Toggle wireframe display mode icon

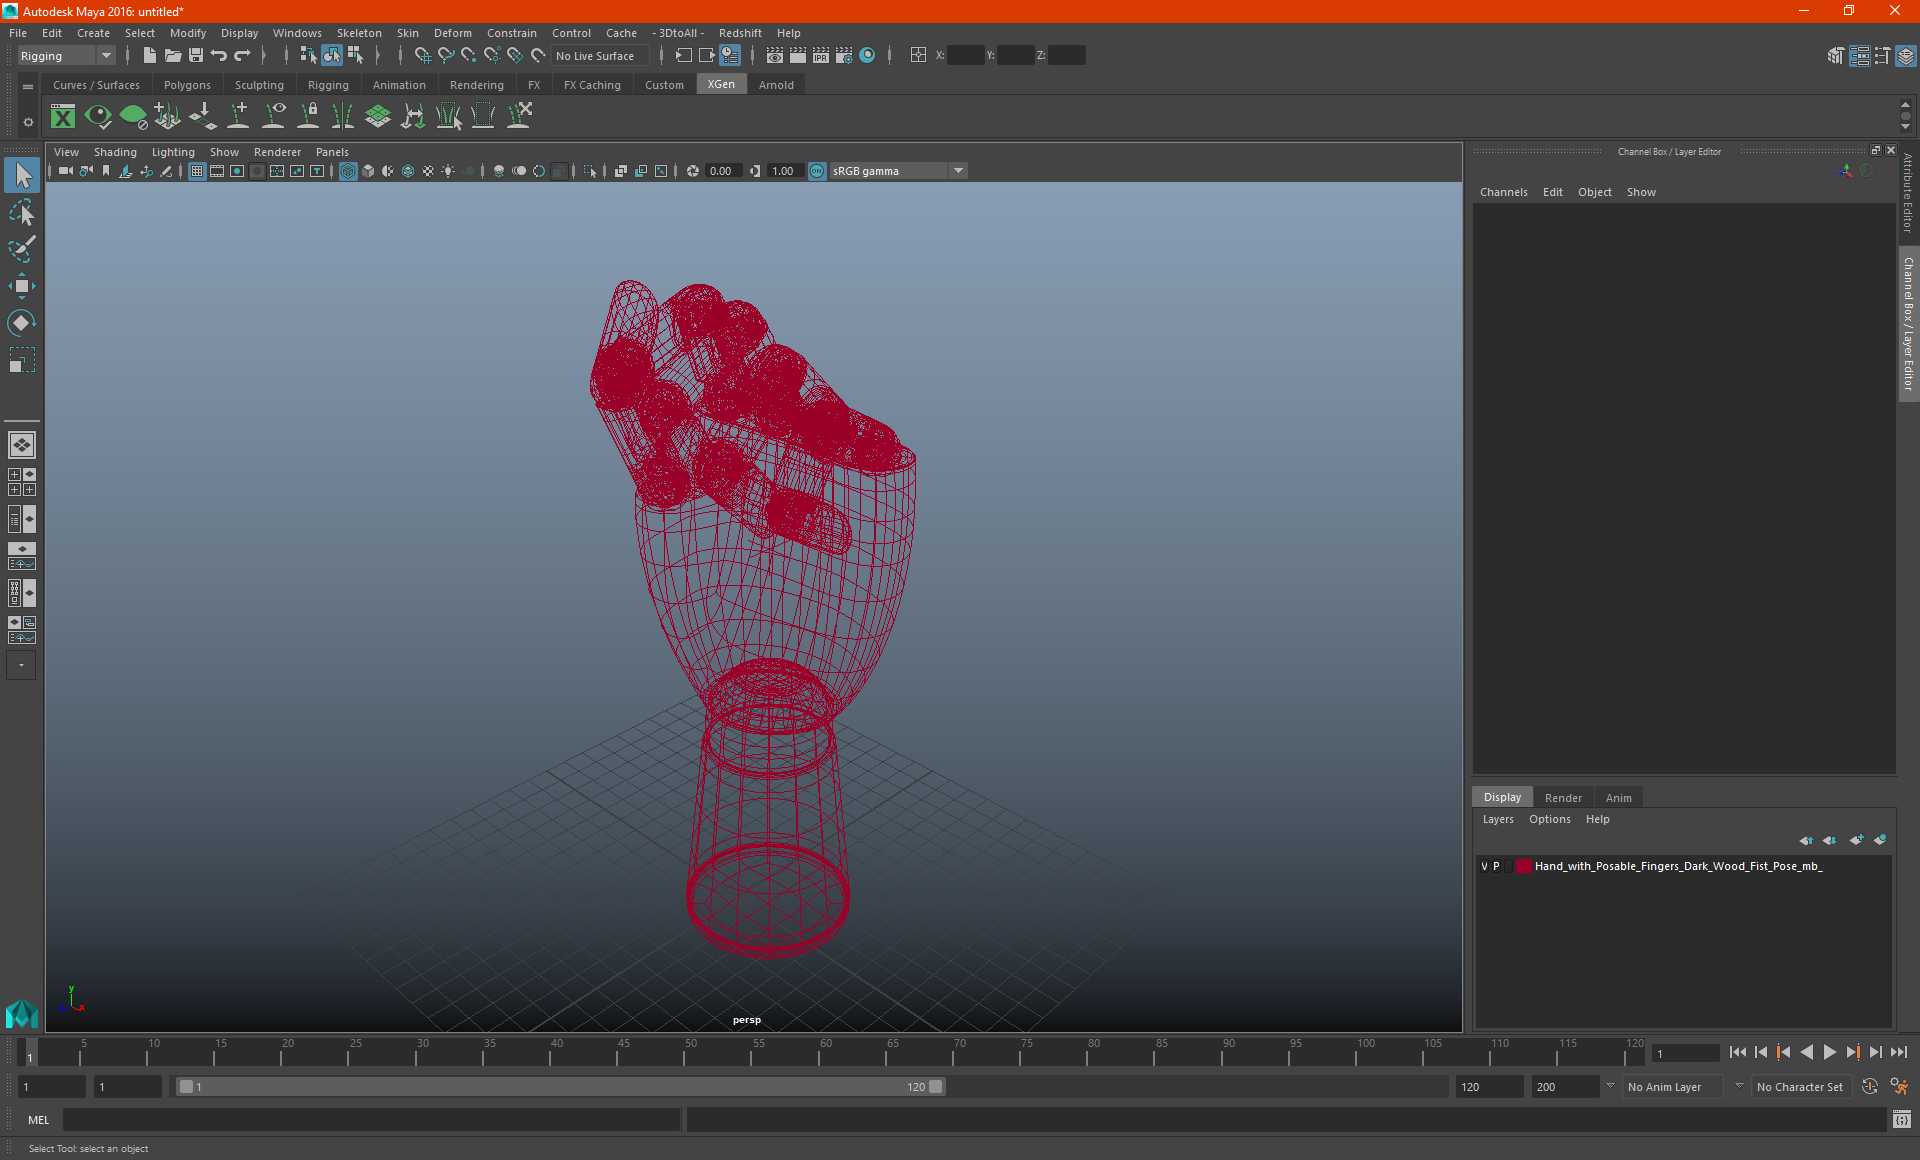[348, 170]
